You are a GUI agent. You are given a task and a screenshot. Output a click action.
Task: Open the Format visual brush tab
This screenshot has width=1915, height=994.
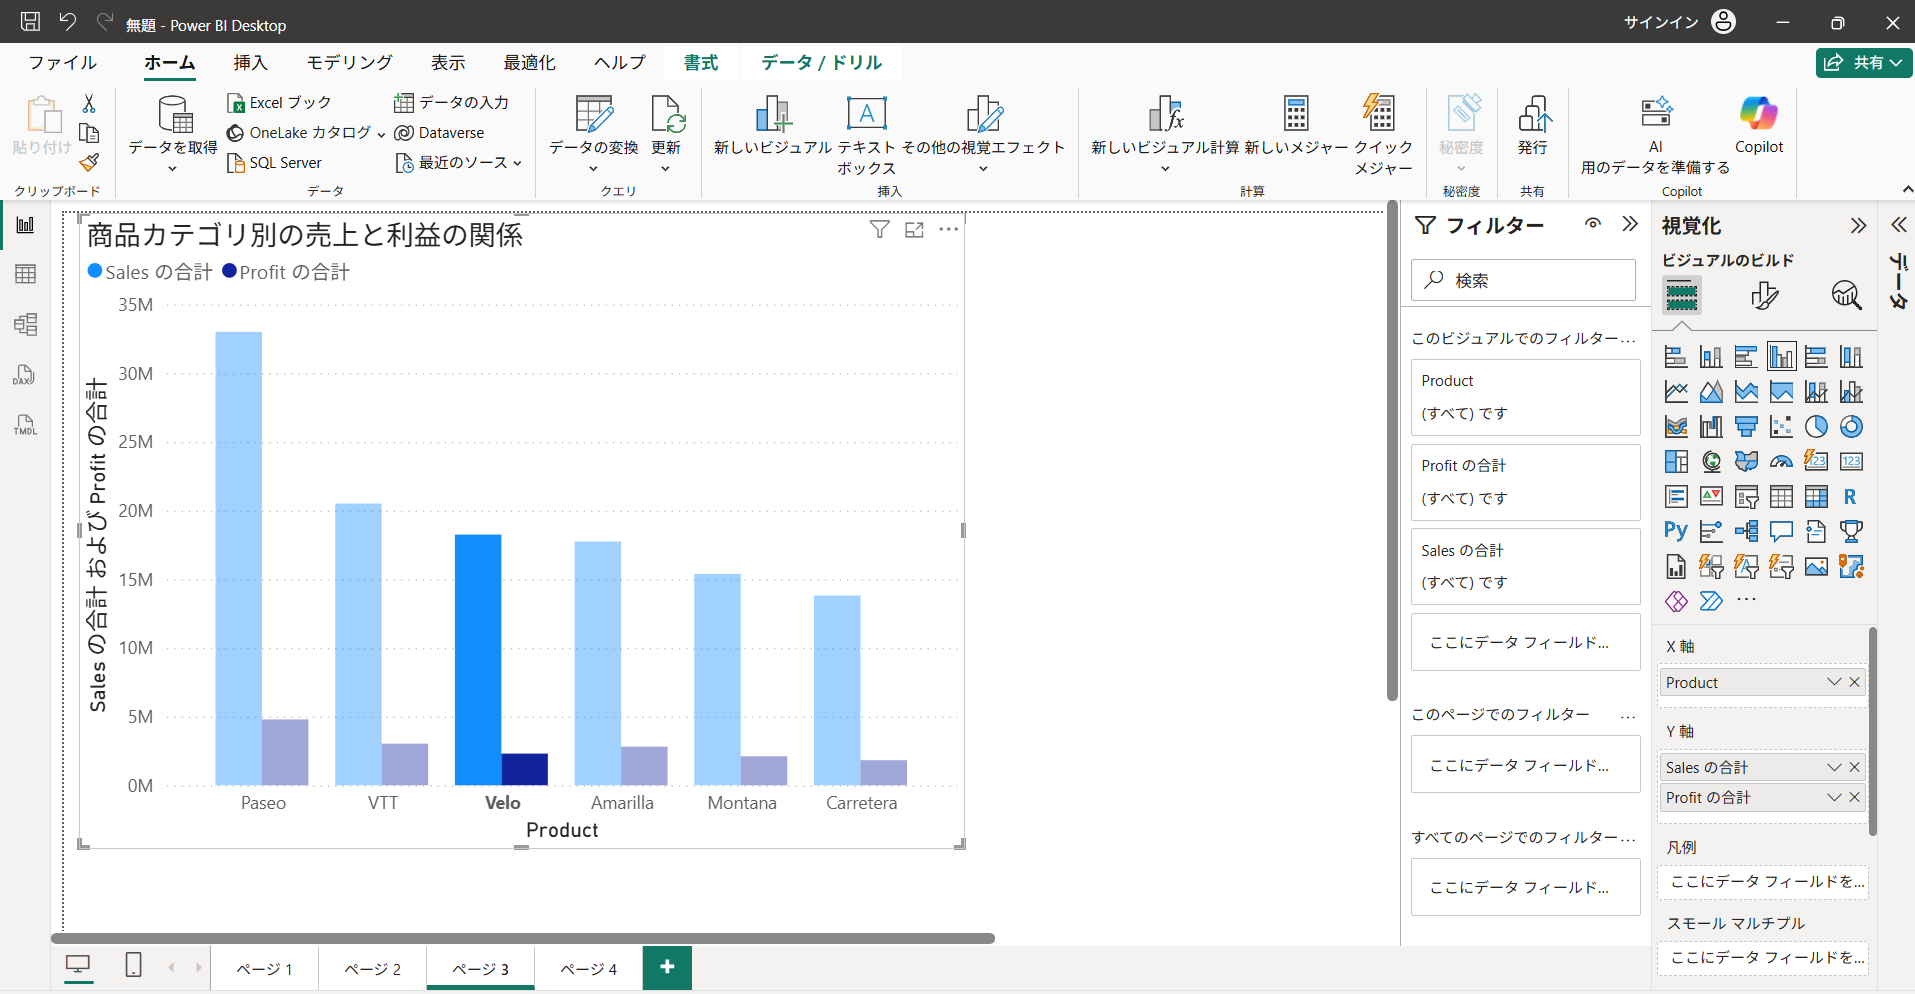[1764, 296]
